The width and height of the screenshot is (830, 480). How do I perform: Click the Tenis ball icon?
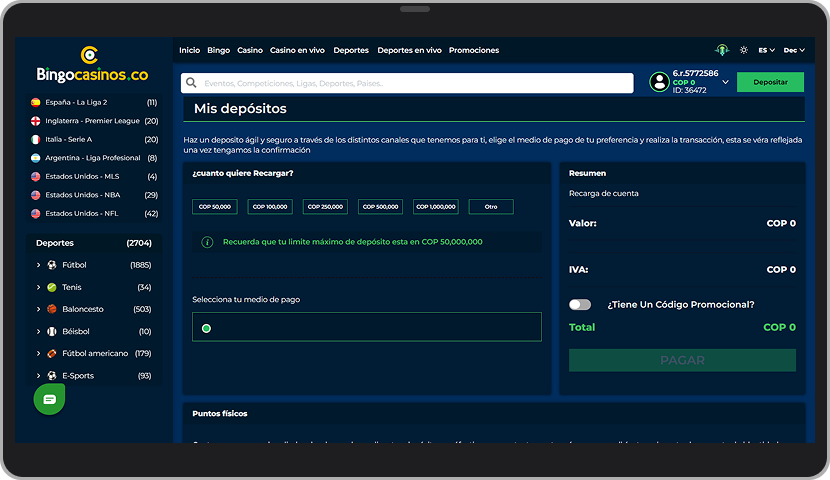pyautogui.click(x=51, y=287)
